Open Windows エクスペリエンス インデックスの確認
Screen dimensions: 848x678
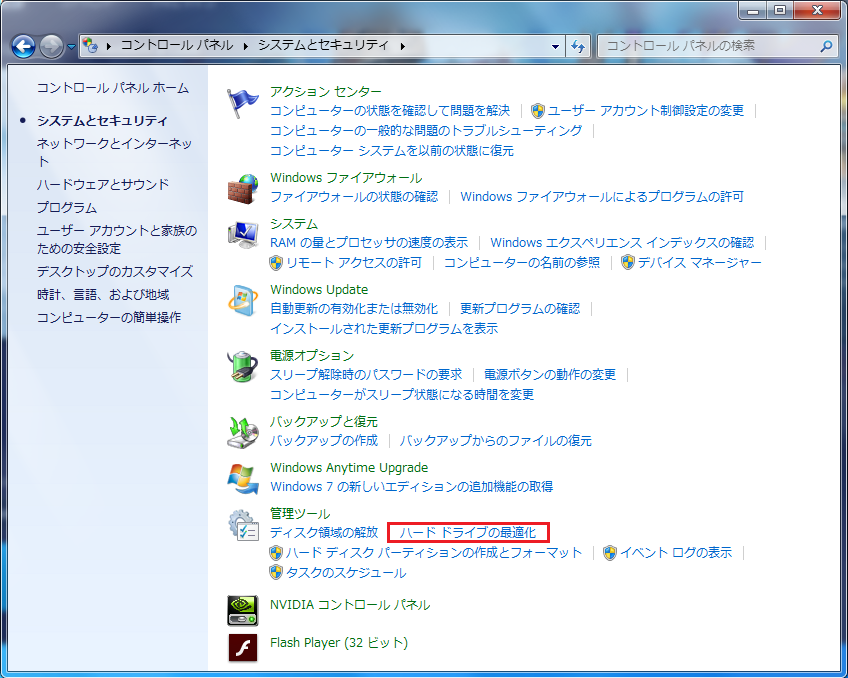coord(622,243)
